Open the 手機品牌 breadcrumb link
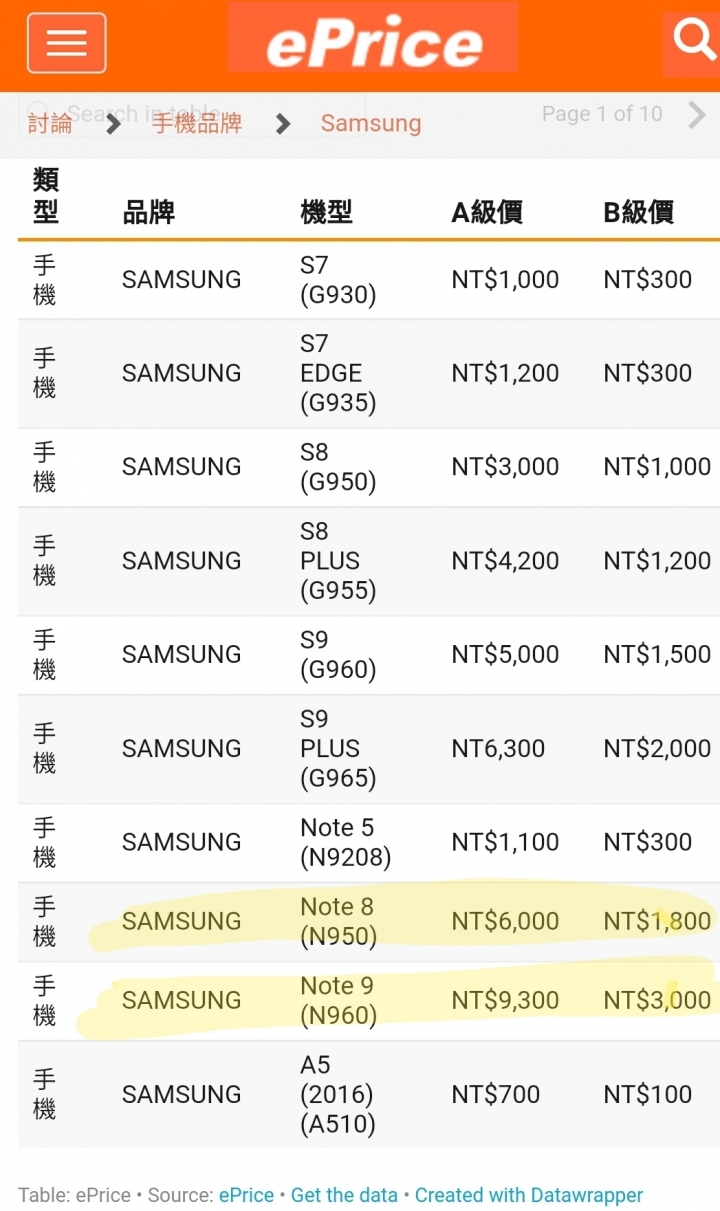This screenshot has width=720, height=1211. pos(197,123)
